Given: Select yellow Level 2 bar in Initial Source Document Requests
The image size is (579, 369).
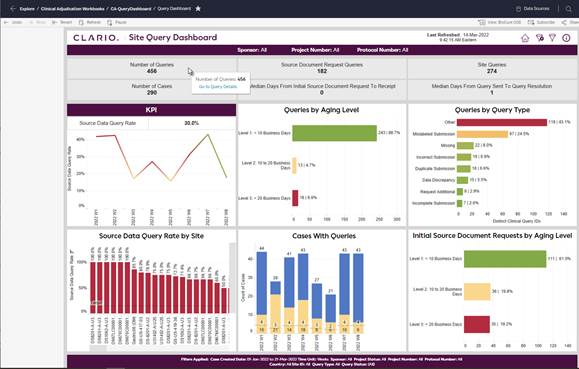Looking at the screenshot, I should [x=477, y=291].
